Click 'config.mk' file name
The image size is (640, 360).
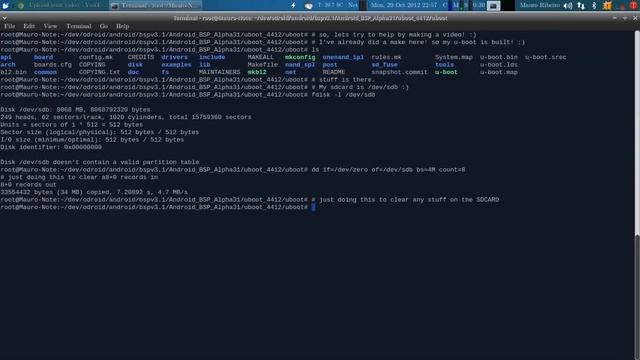point(96,57)
